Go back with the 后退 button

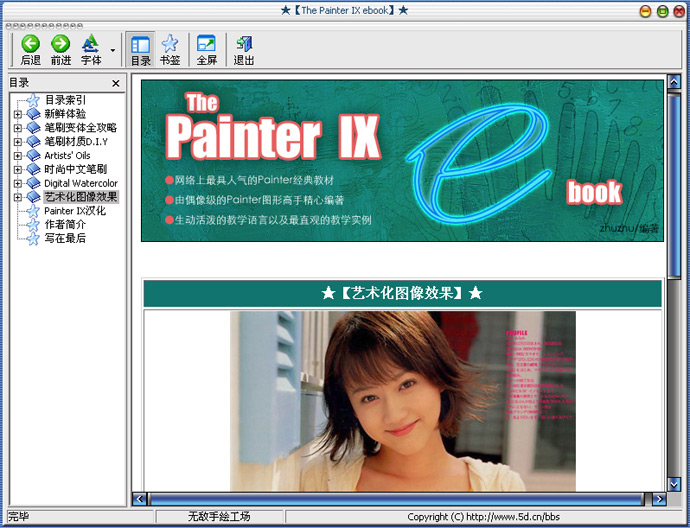[x=31, y=50]
